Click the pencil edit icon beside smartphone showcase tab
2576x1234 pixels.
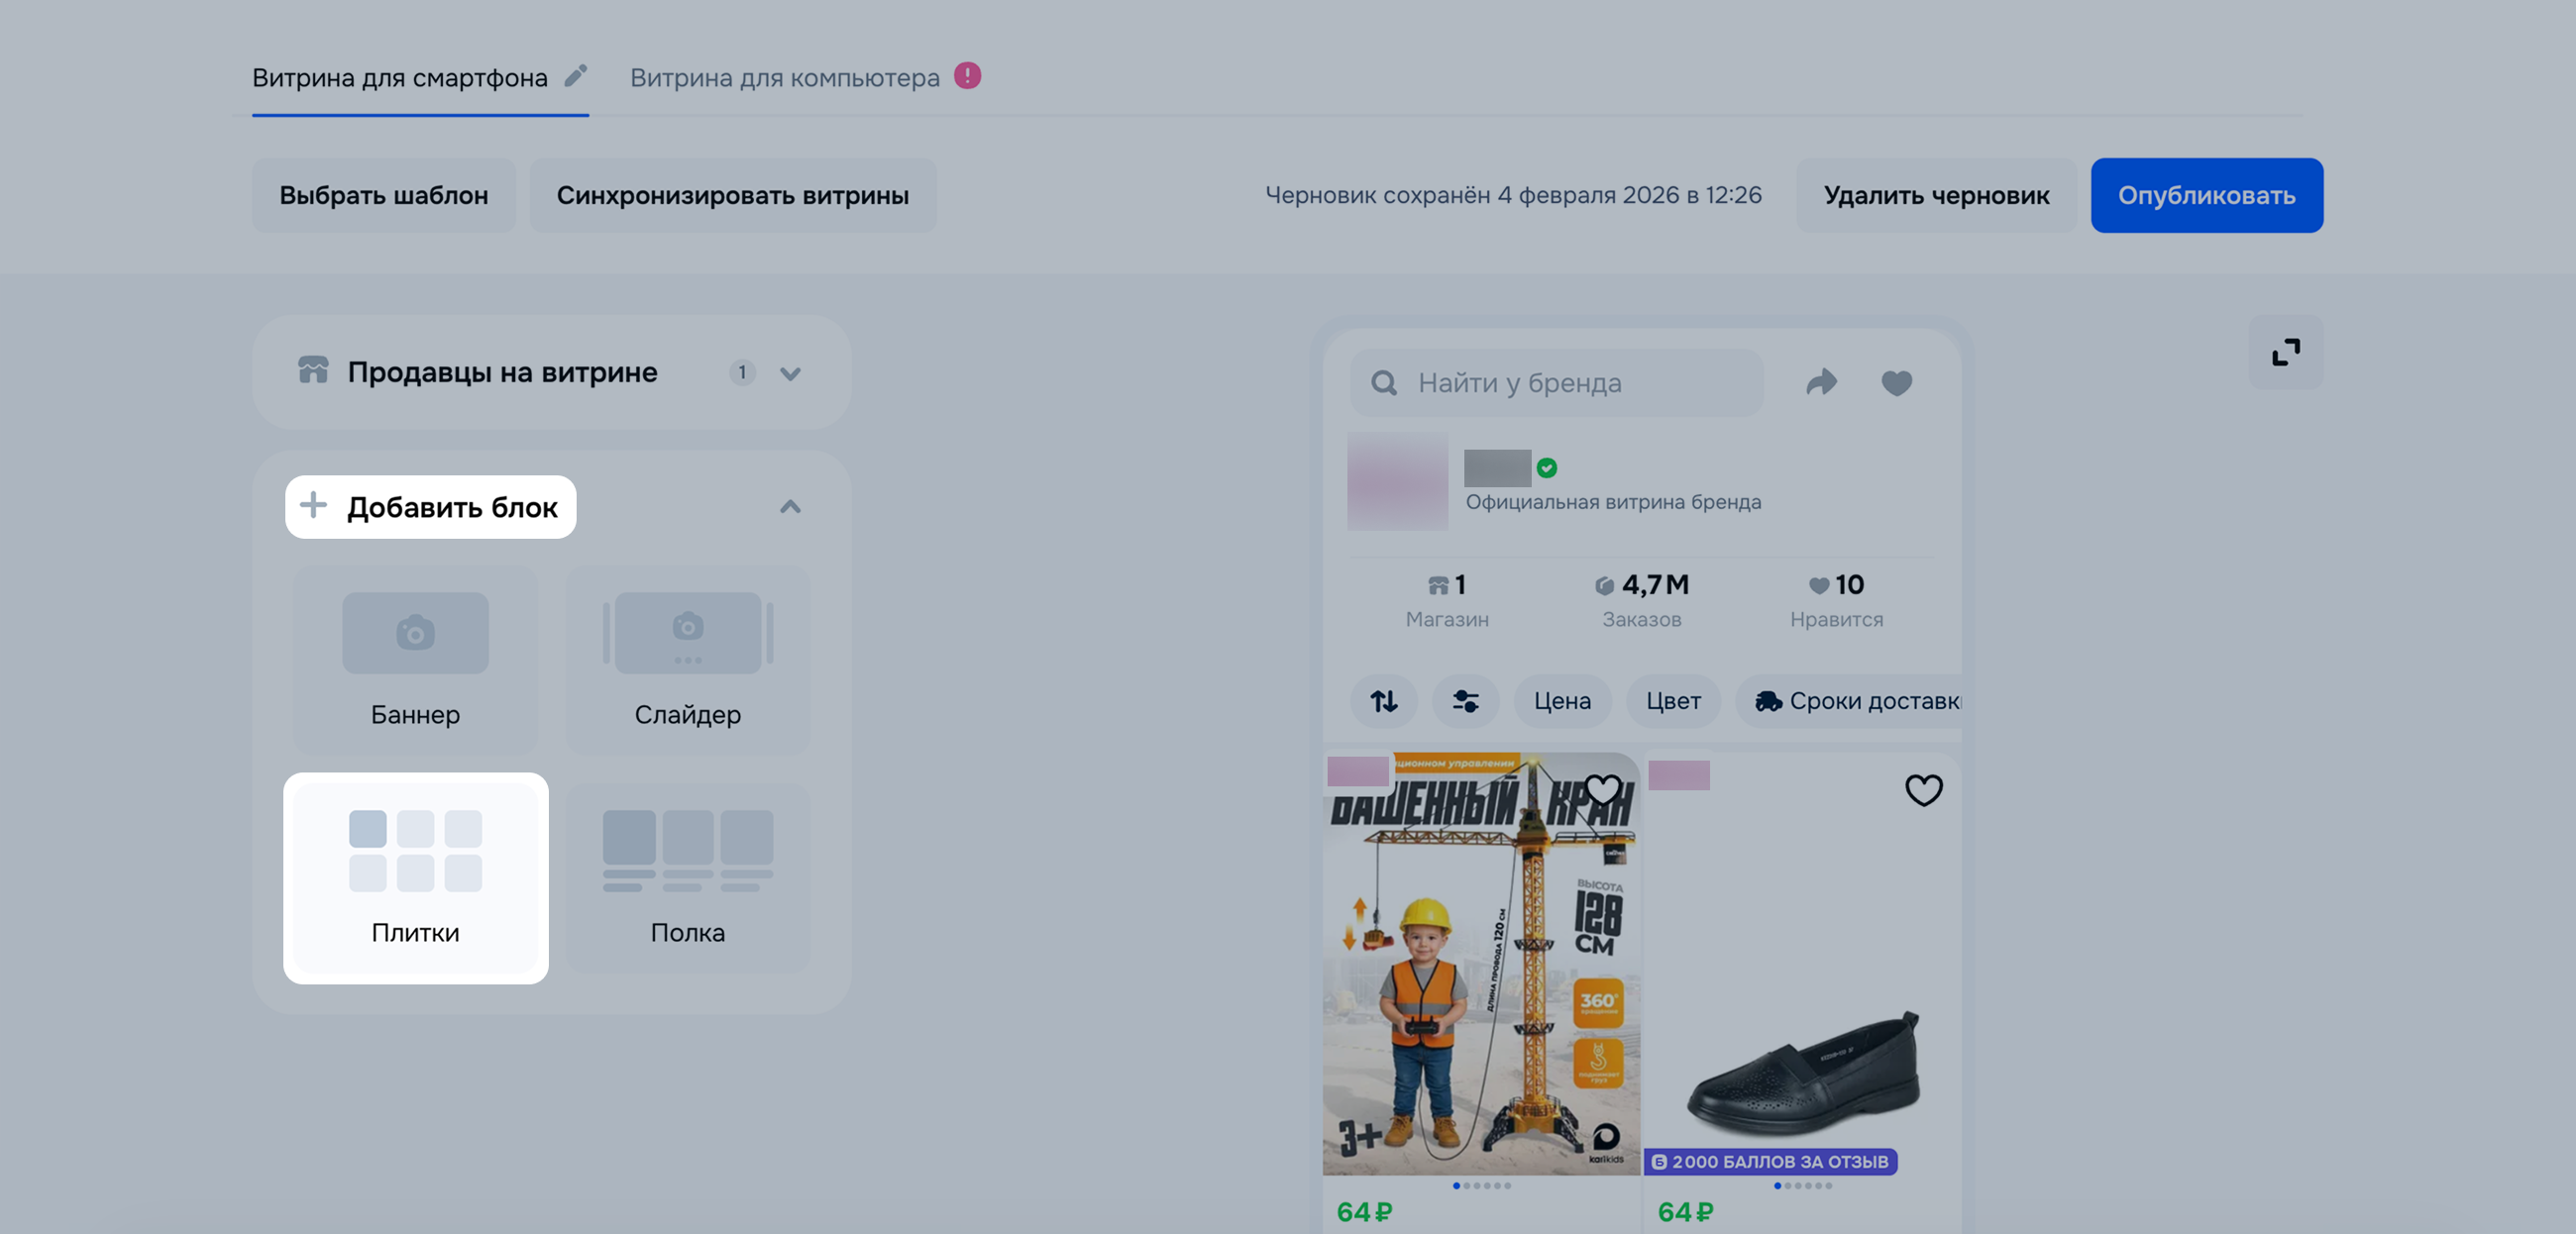tap(576, 76)
